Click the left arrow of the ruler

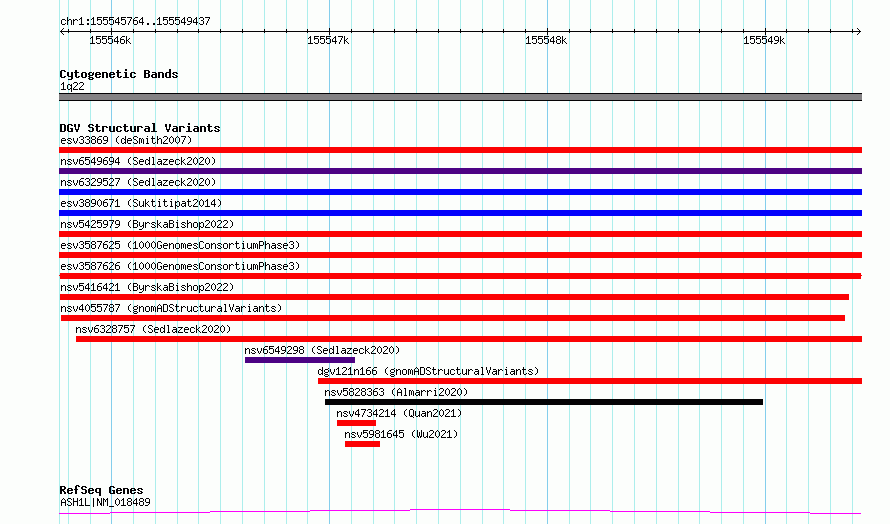[x=63, y=31]
